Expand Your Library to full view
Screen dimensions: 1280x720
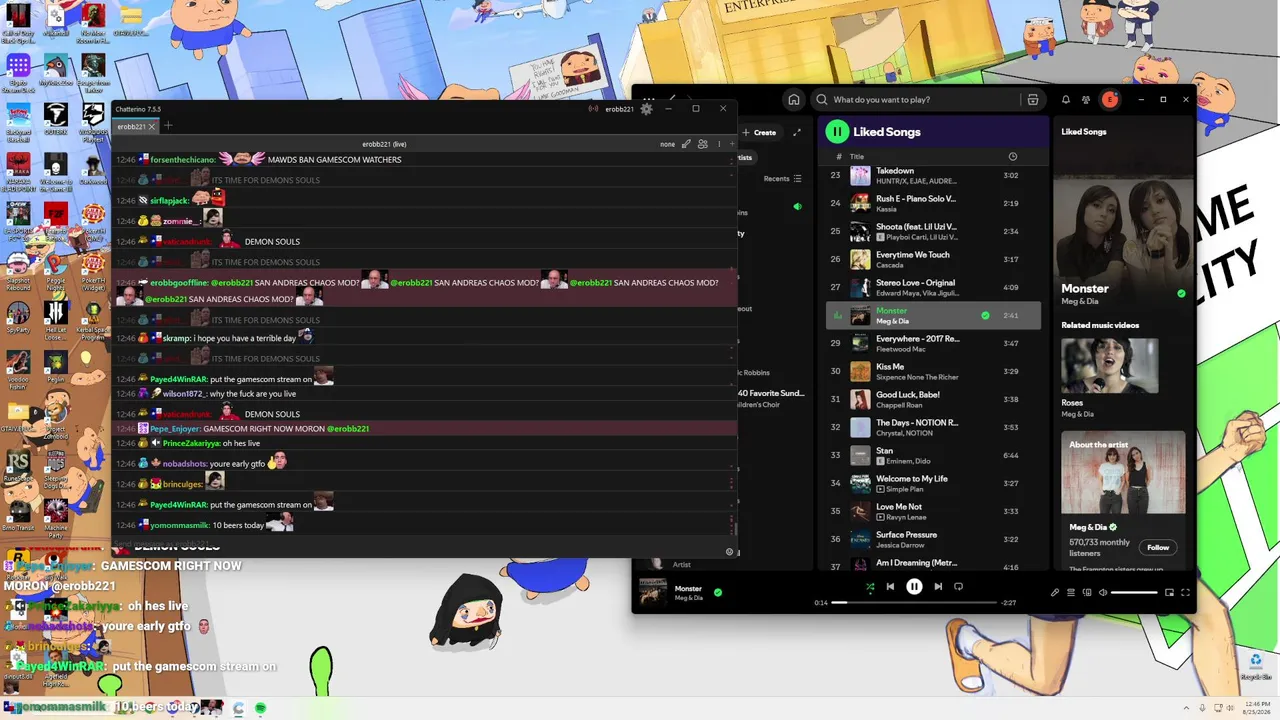[797, 132]
